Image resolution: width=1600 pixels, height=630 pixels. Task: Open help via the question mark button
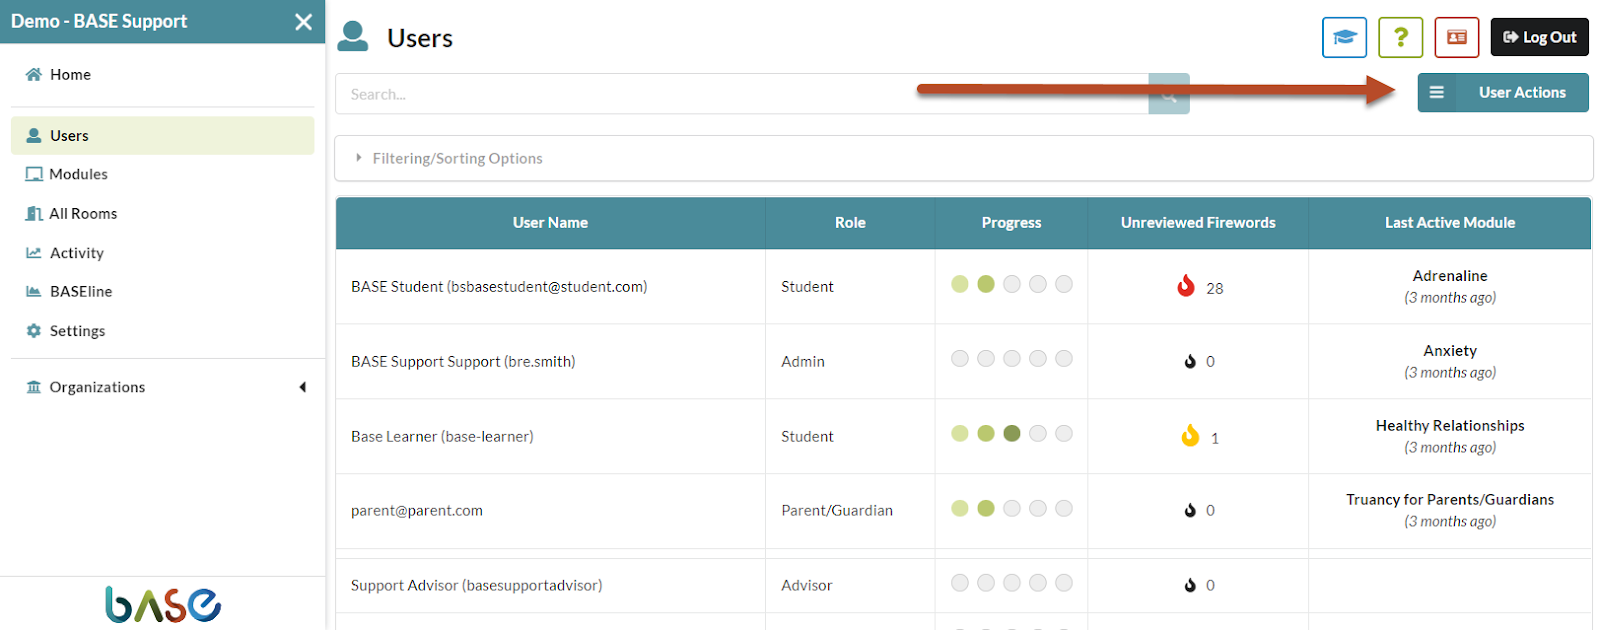(1401, 37)
